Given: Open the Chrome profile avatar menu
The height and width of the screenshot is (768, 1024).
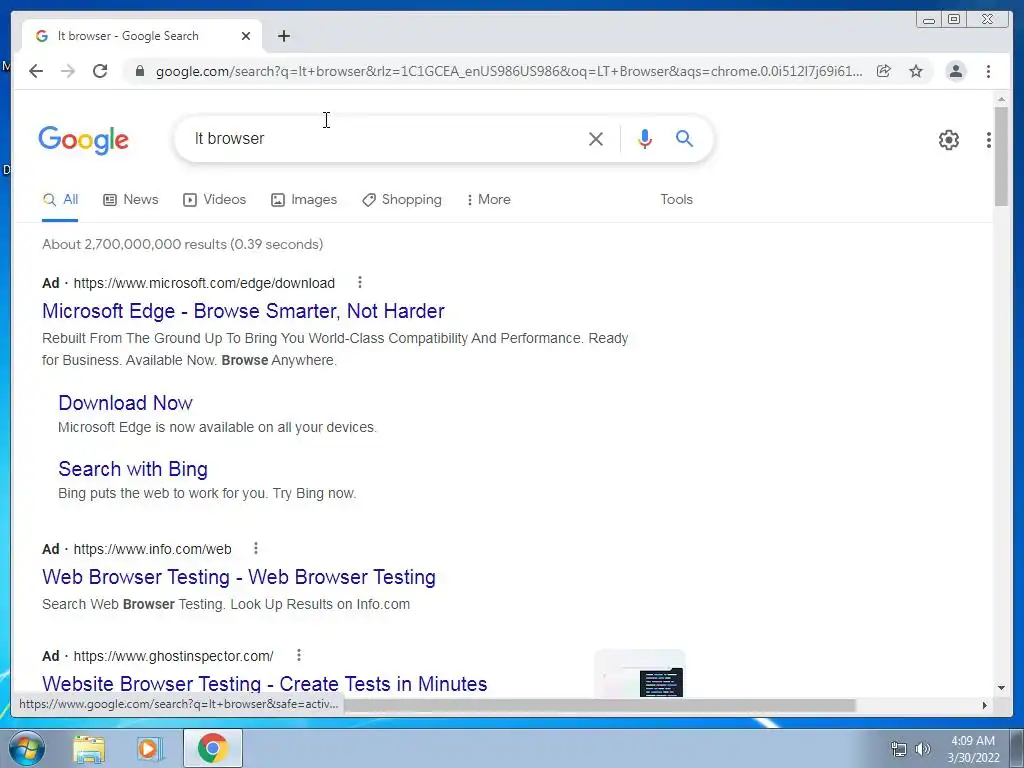Looking at the screenshot, I should tap(955, 71).
